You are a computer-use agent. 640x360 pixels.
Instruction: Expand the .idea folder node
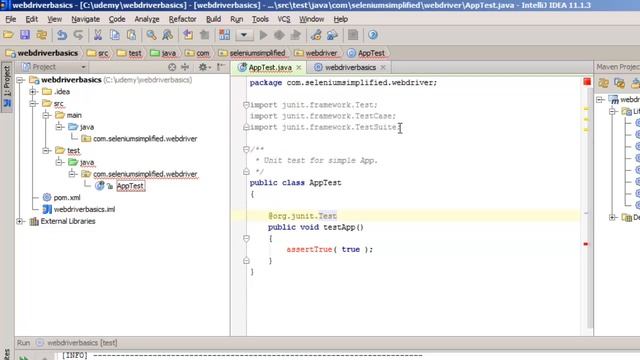tap(33, 92)
